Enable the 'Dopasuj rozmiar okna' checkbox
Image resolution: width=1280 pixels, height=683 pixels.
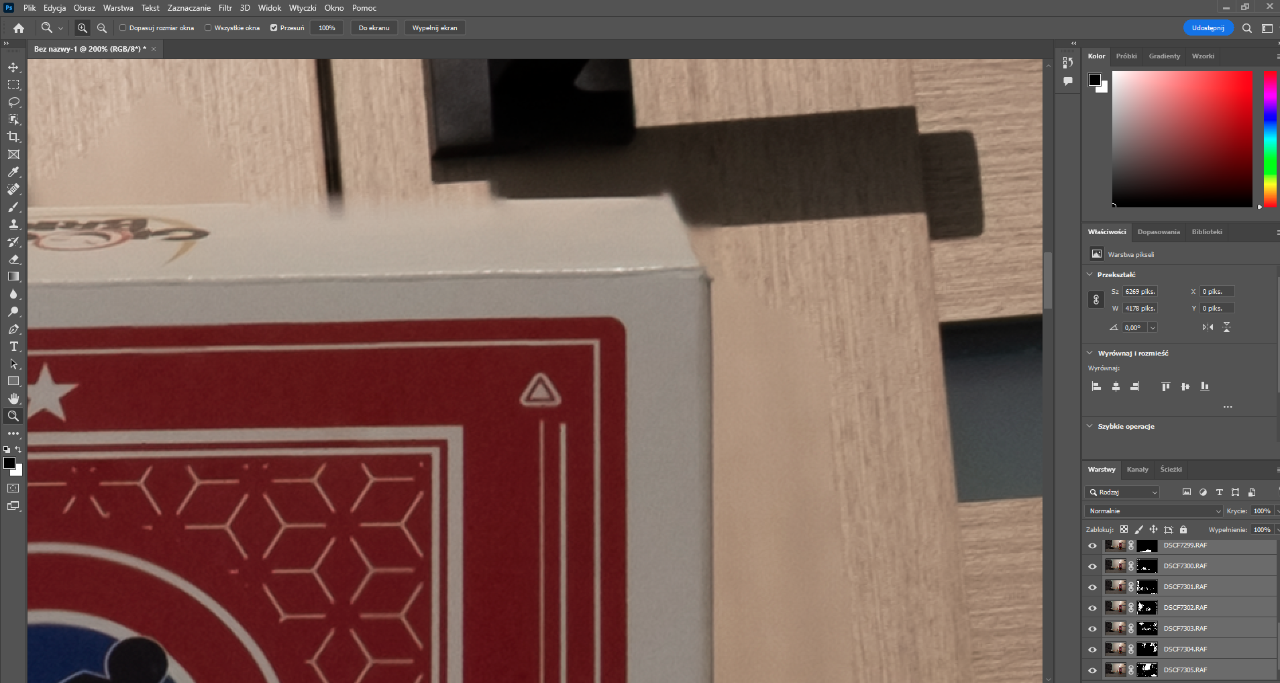123,28
